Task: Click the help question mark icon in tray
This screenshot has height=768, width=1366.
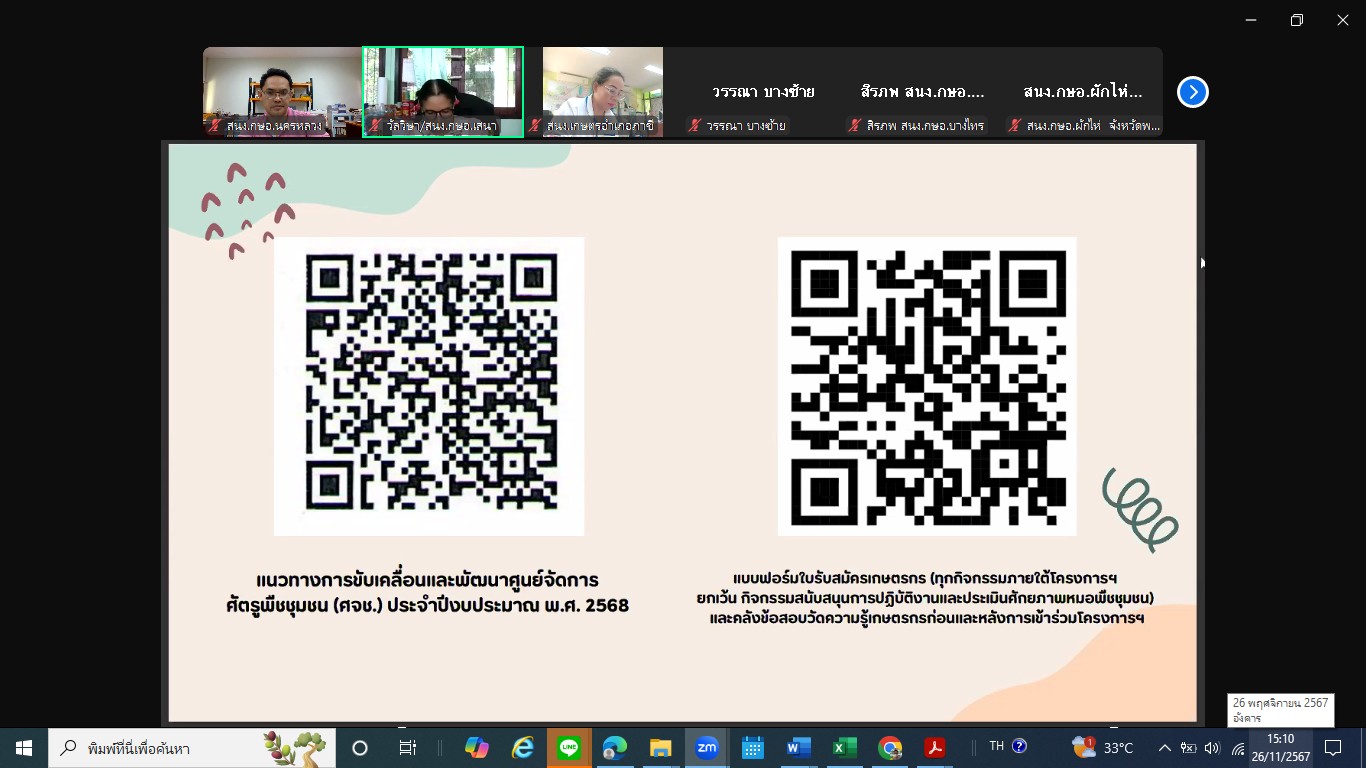Action: 1019,746
